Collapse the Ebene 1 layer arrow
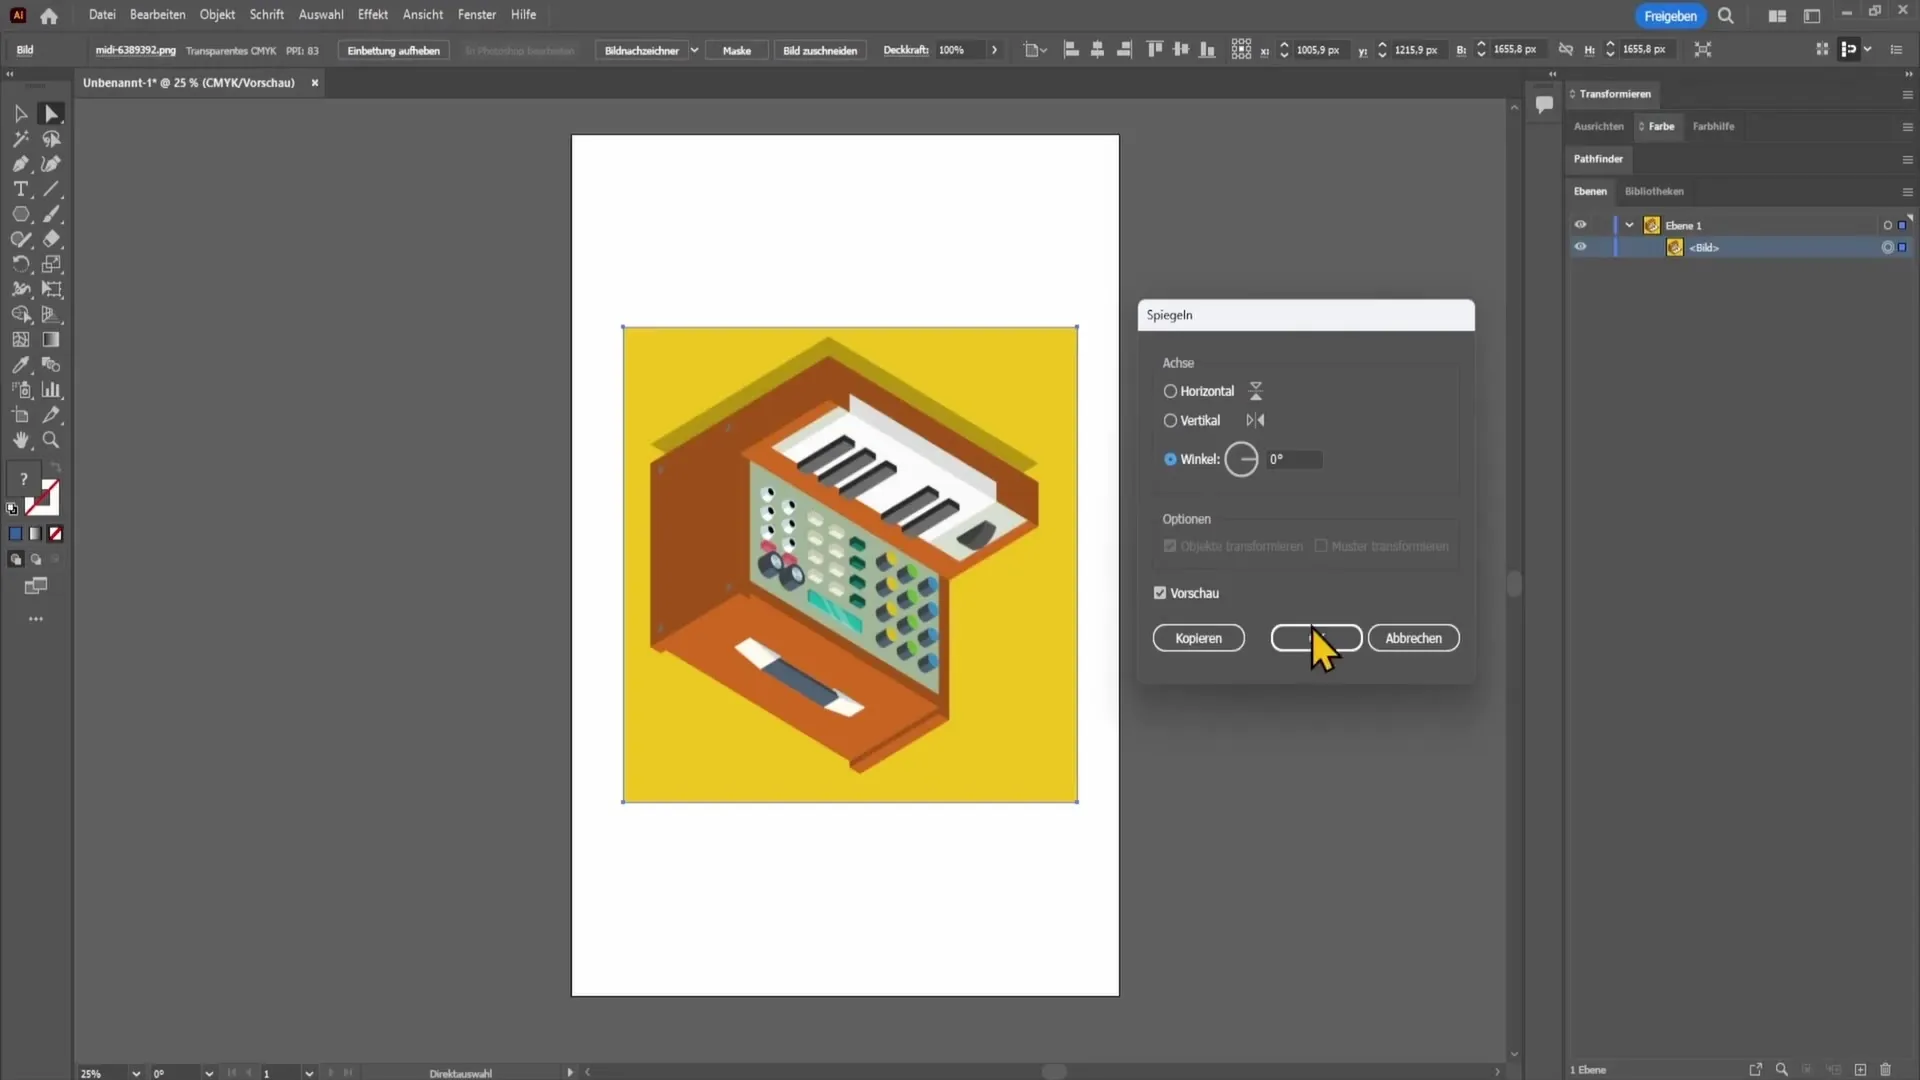 (1629, 225)
